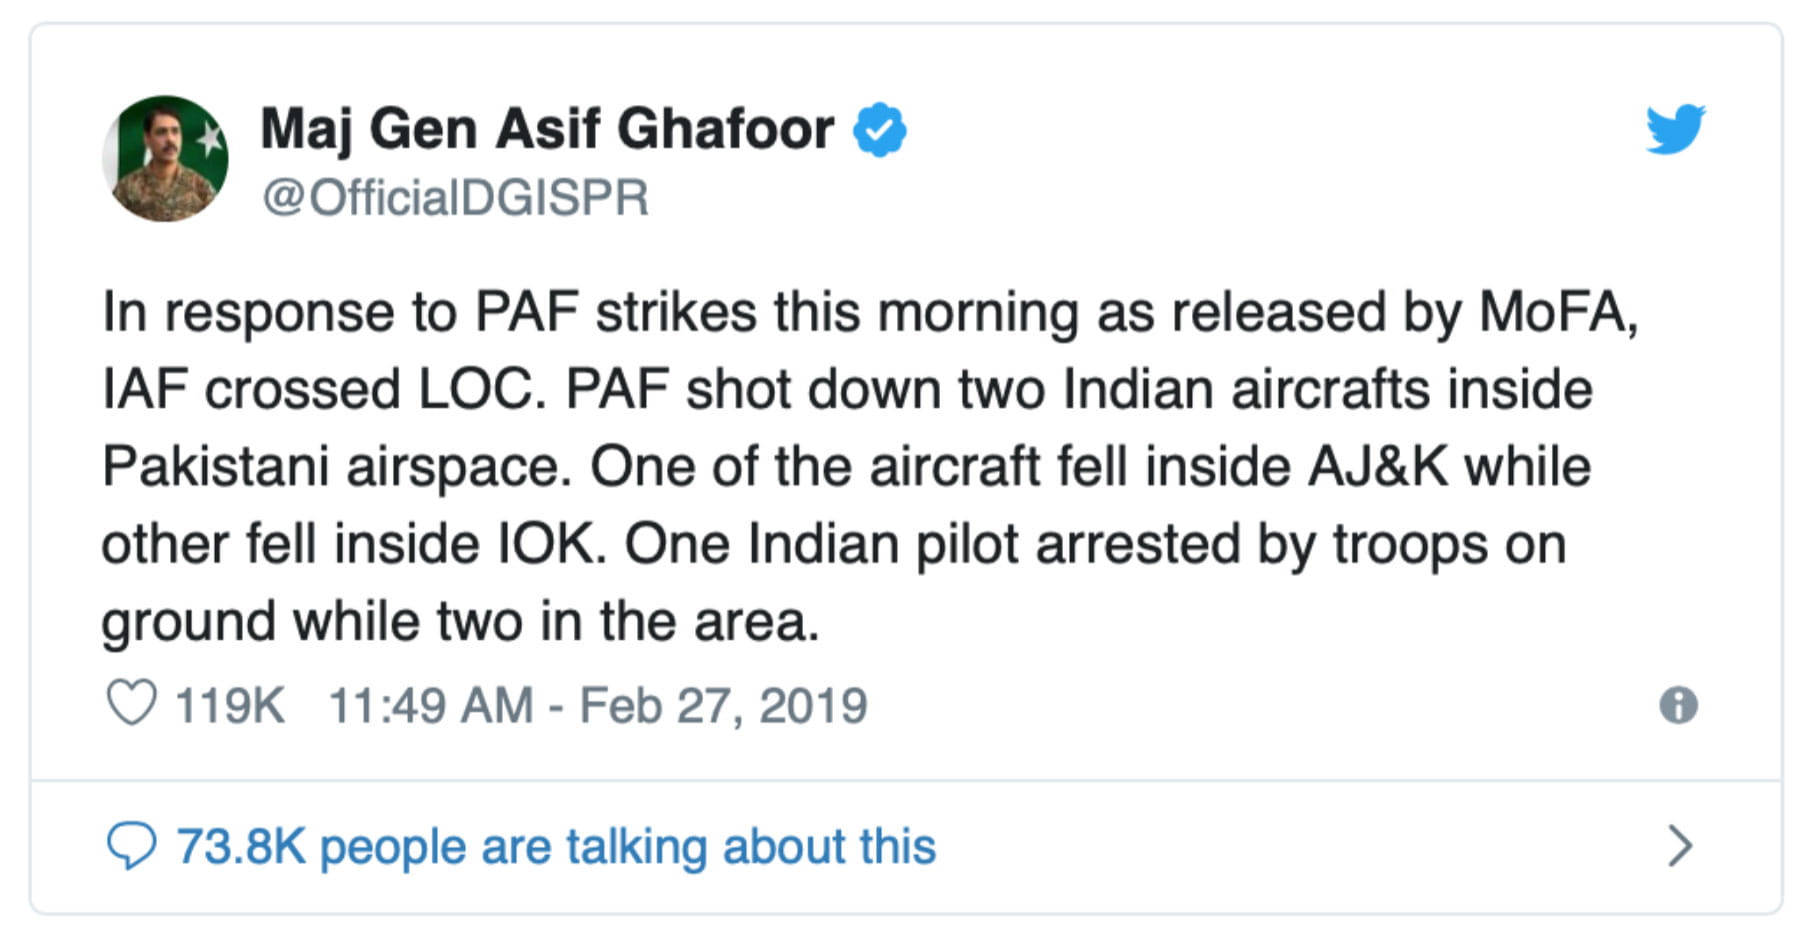Click the Feb 27, 2019 date
Image resolution: width=1808 pixels, height=944 pixels.
723,705
